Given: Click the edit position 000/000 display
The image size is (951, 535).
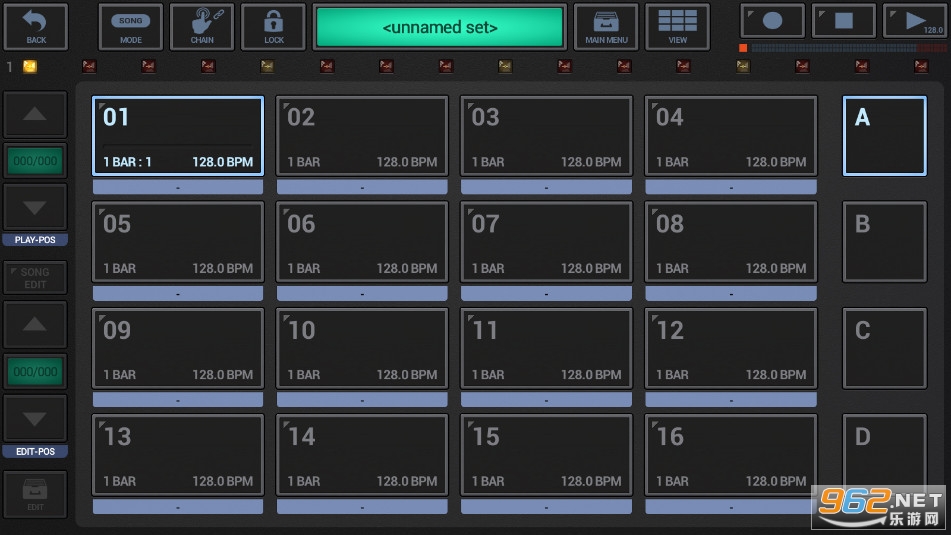Looking at the screenshot, I should coord(35,371).
